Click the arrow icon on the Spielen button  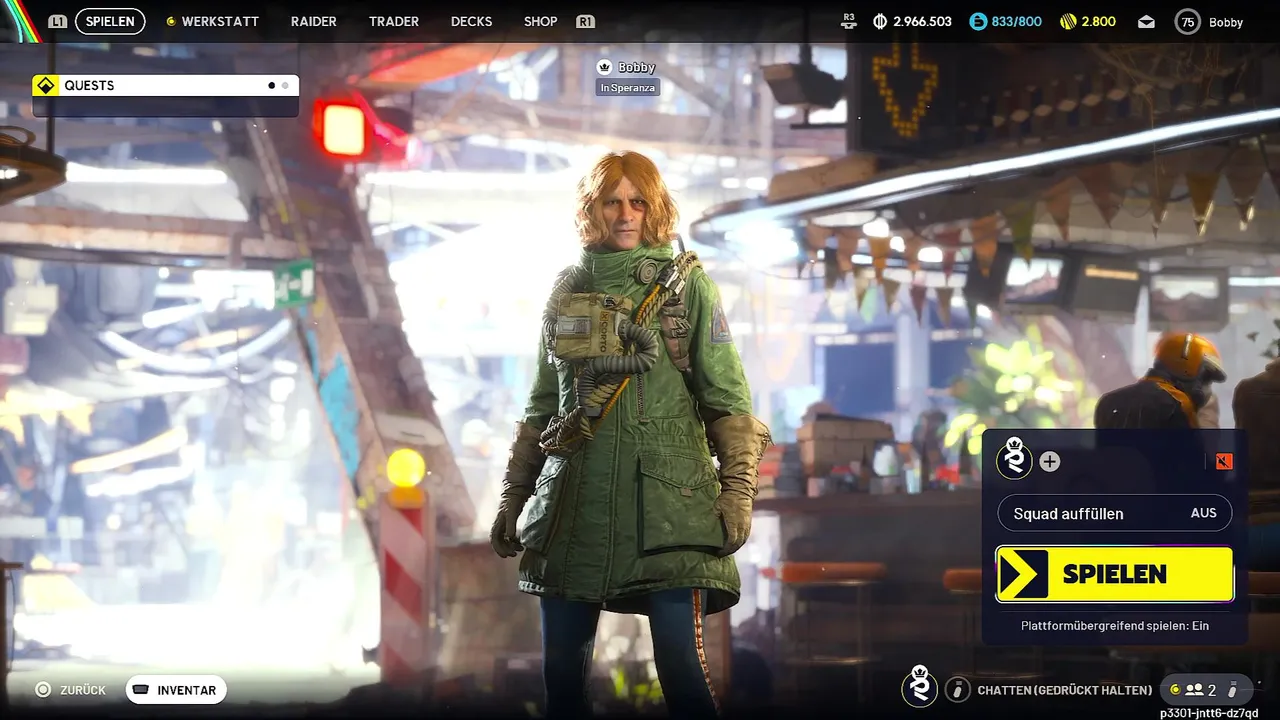point(1023,574)
